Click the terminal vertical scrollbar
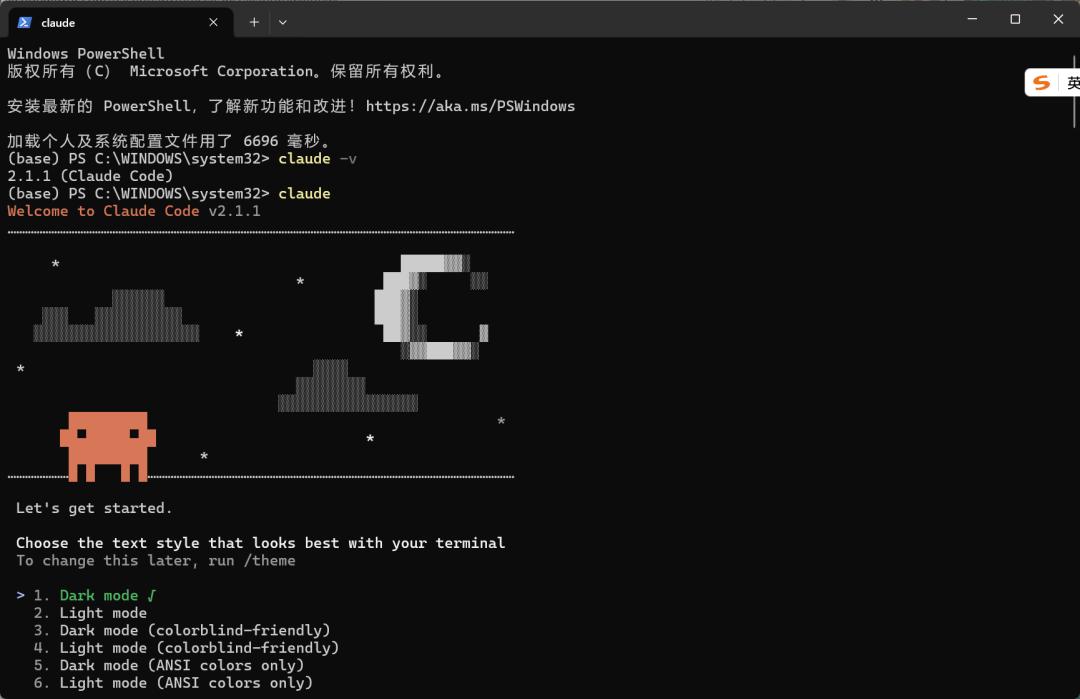1080x699 pixels. pyautogui.click(x=1074, y=93)
